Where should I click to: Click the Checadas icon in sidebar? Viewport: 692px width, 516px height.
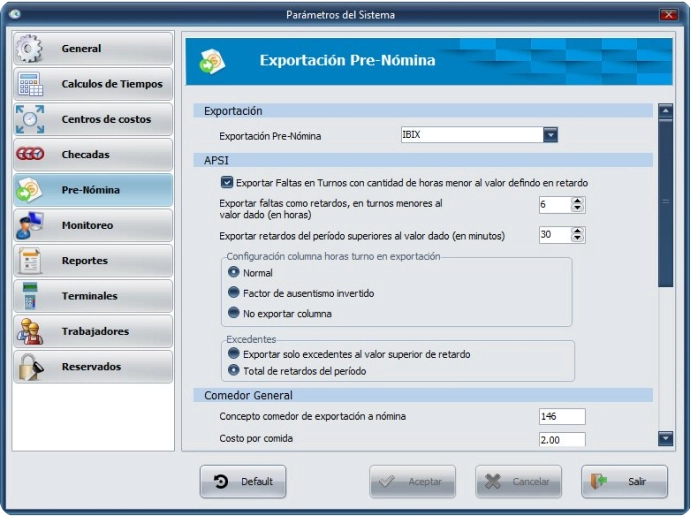click(x=30, y=155)
